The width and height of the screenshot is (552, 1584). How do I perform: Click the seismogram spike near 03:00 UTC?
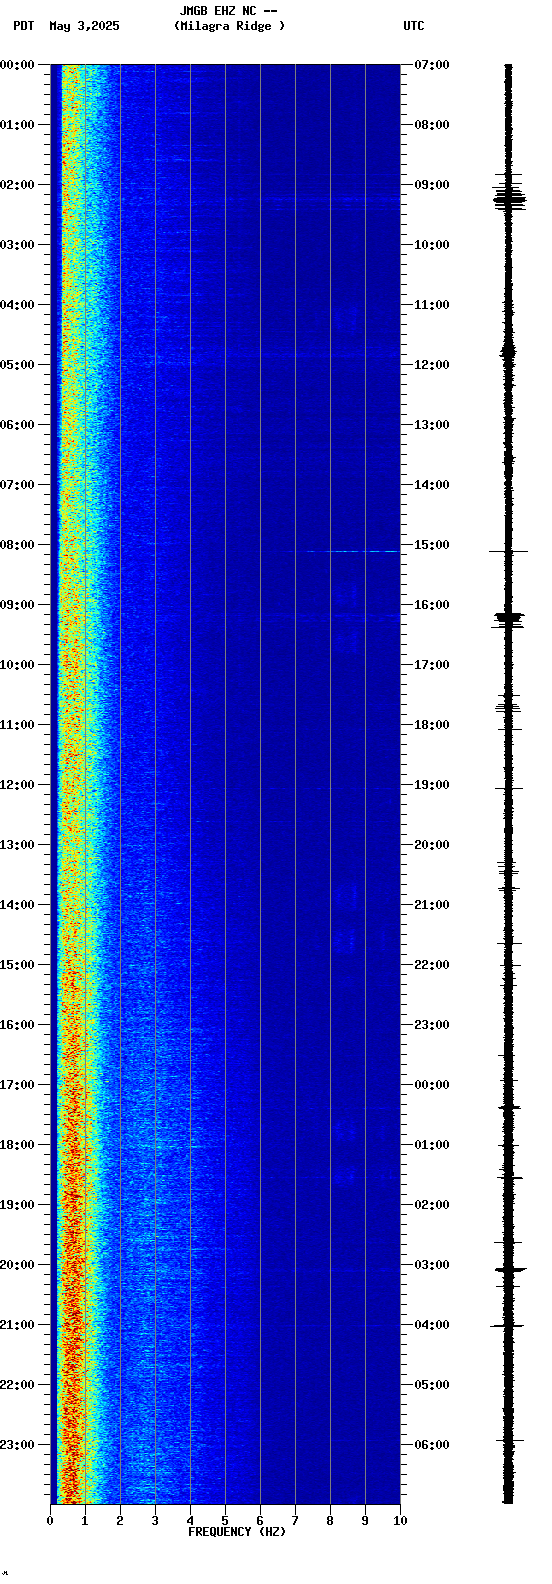pyautogui.click(x=509, y=1269)
